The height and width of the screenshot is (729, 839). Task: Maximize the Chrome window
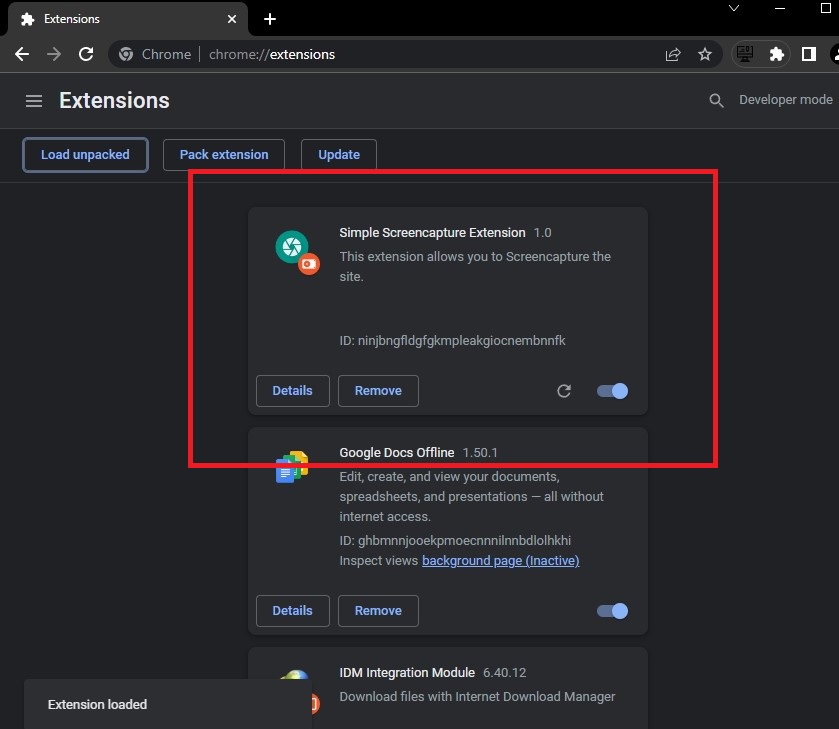pyautogui.click(x=826, y=8)
